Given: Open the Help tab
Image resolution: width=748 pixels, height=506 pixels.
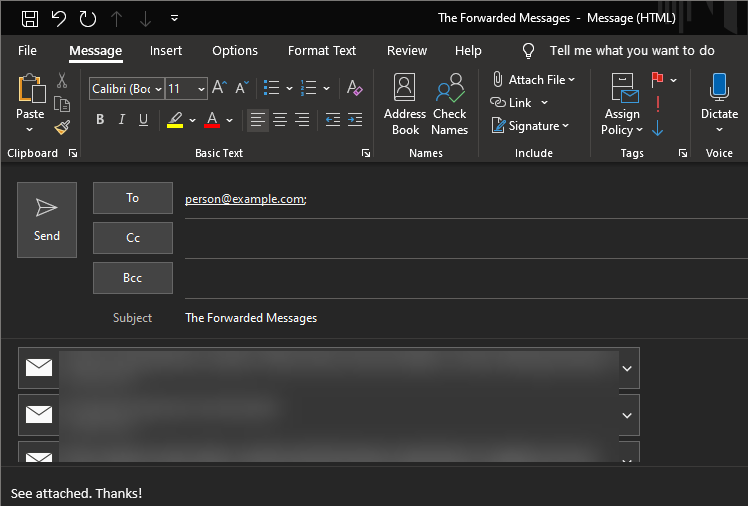Looking at the screenshot, I should [x=468, y=51].
